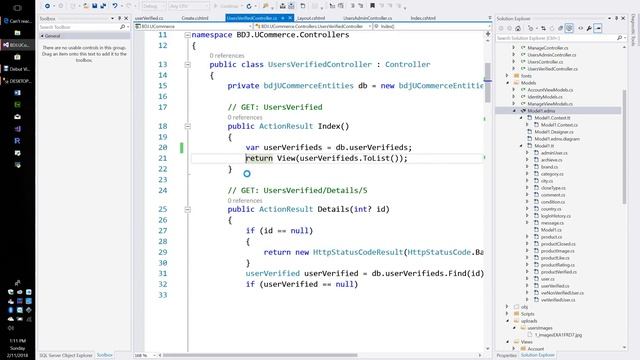
Task: Select the uploaded jpg image file
Action: click(x=558, y=335)
